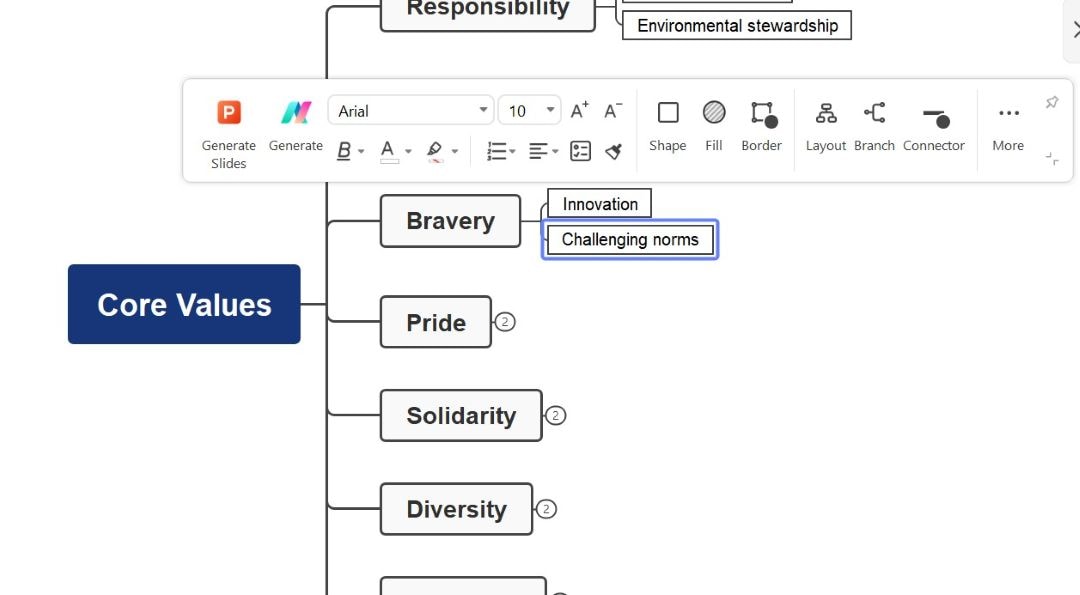The height and width of the screenshot is (595, 1080).
Task: Increase font size with A+ icon
Action: [579, 111]
